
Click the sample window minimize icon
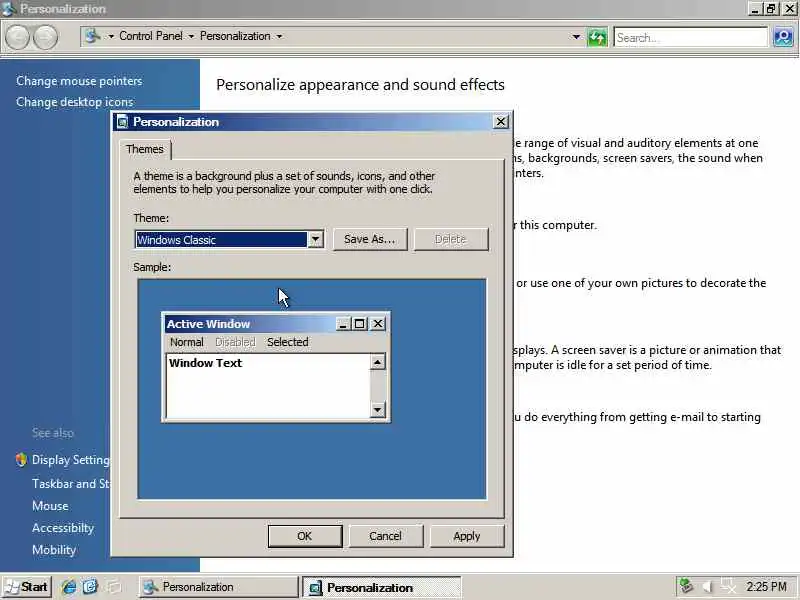pyautogui.click(x=343, y=323)
